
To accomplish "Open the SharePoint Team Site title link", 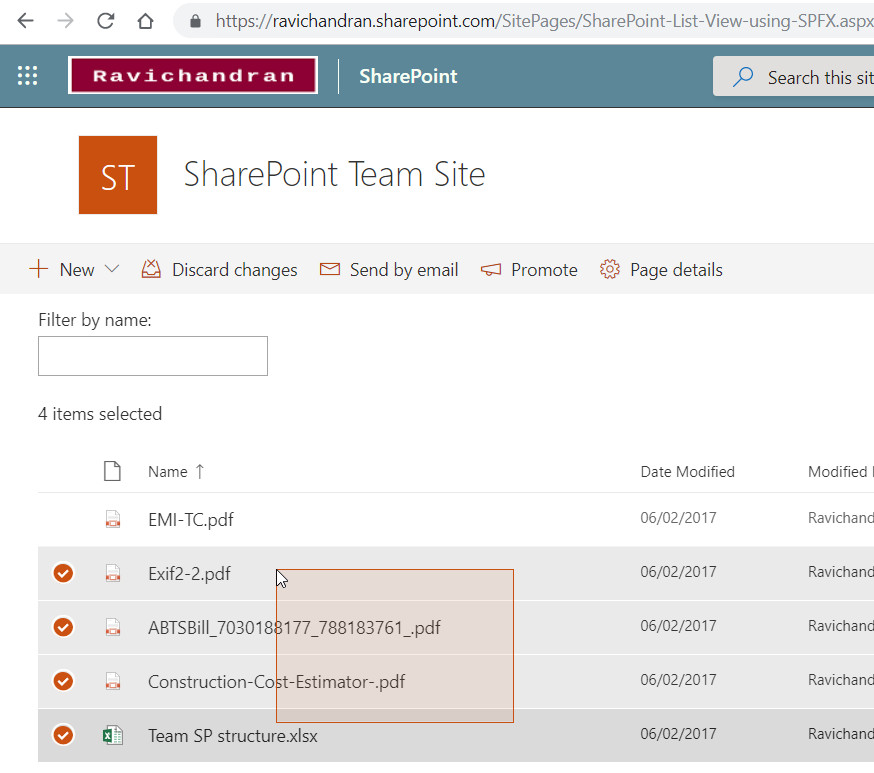I will point(334,174).
